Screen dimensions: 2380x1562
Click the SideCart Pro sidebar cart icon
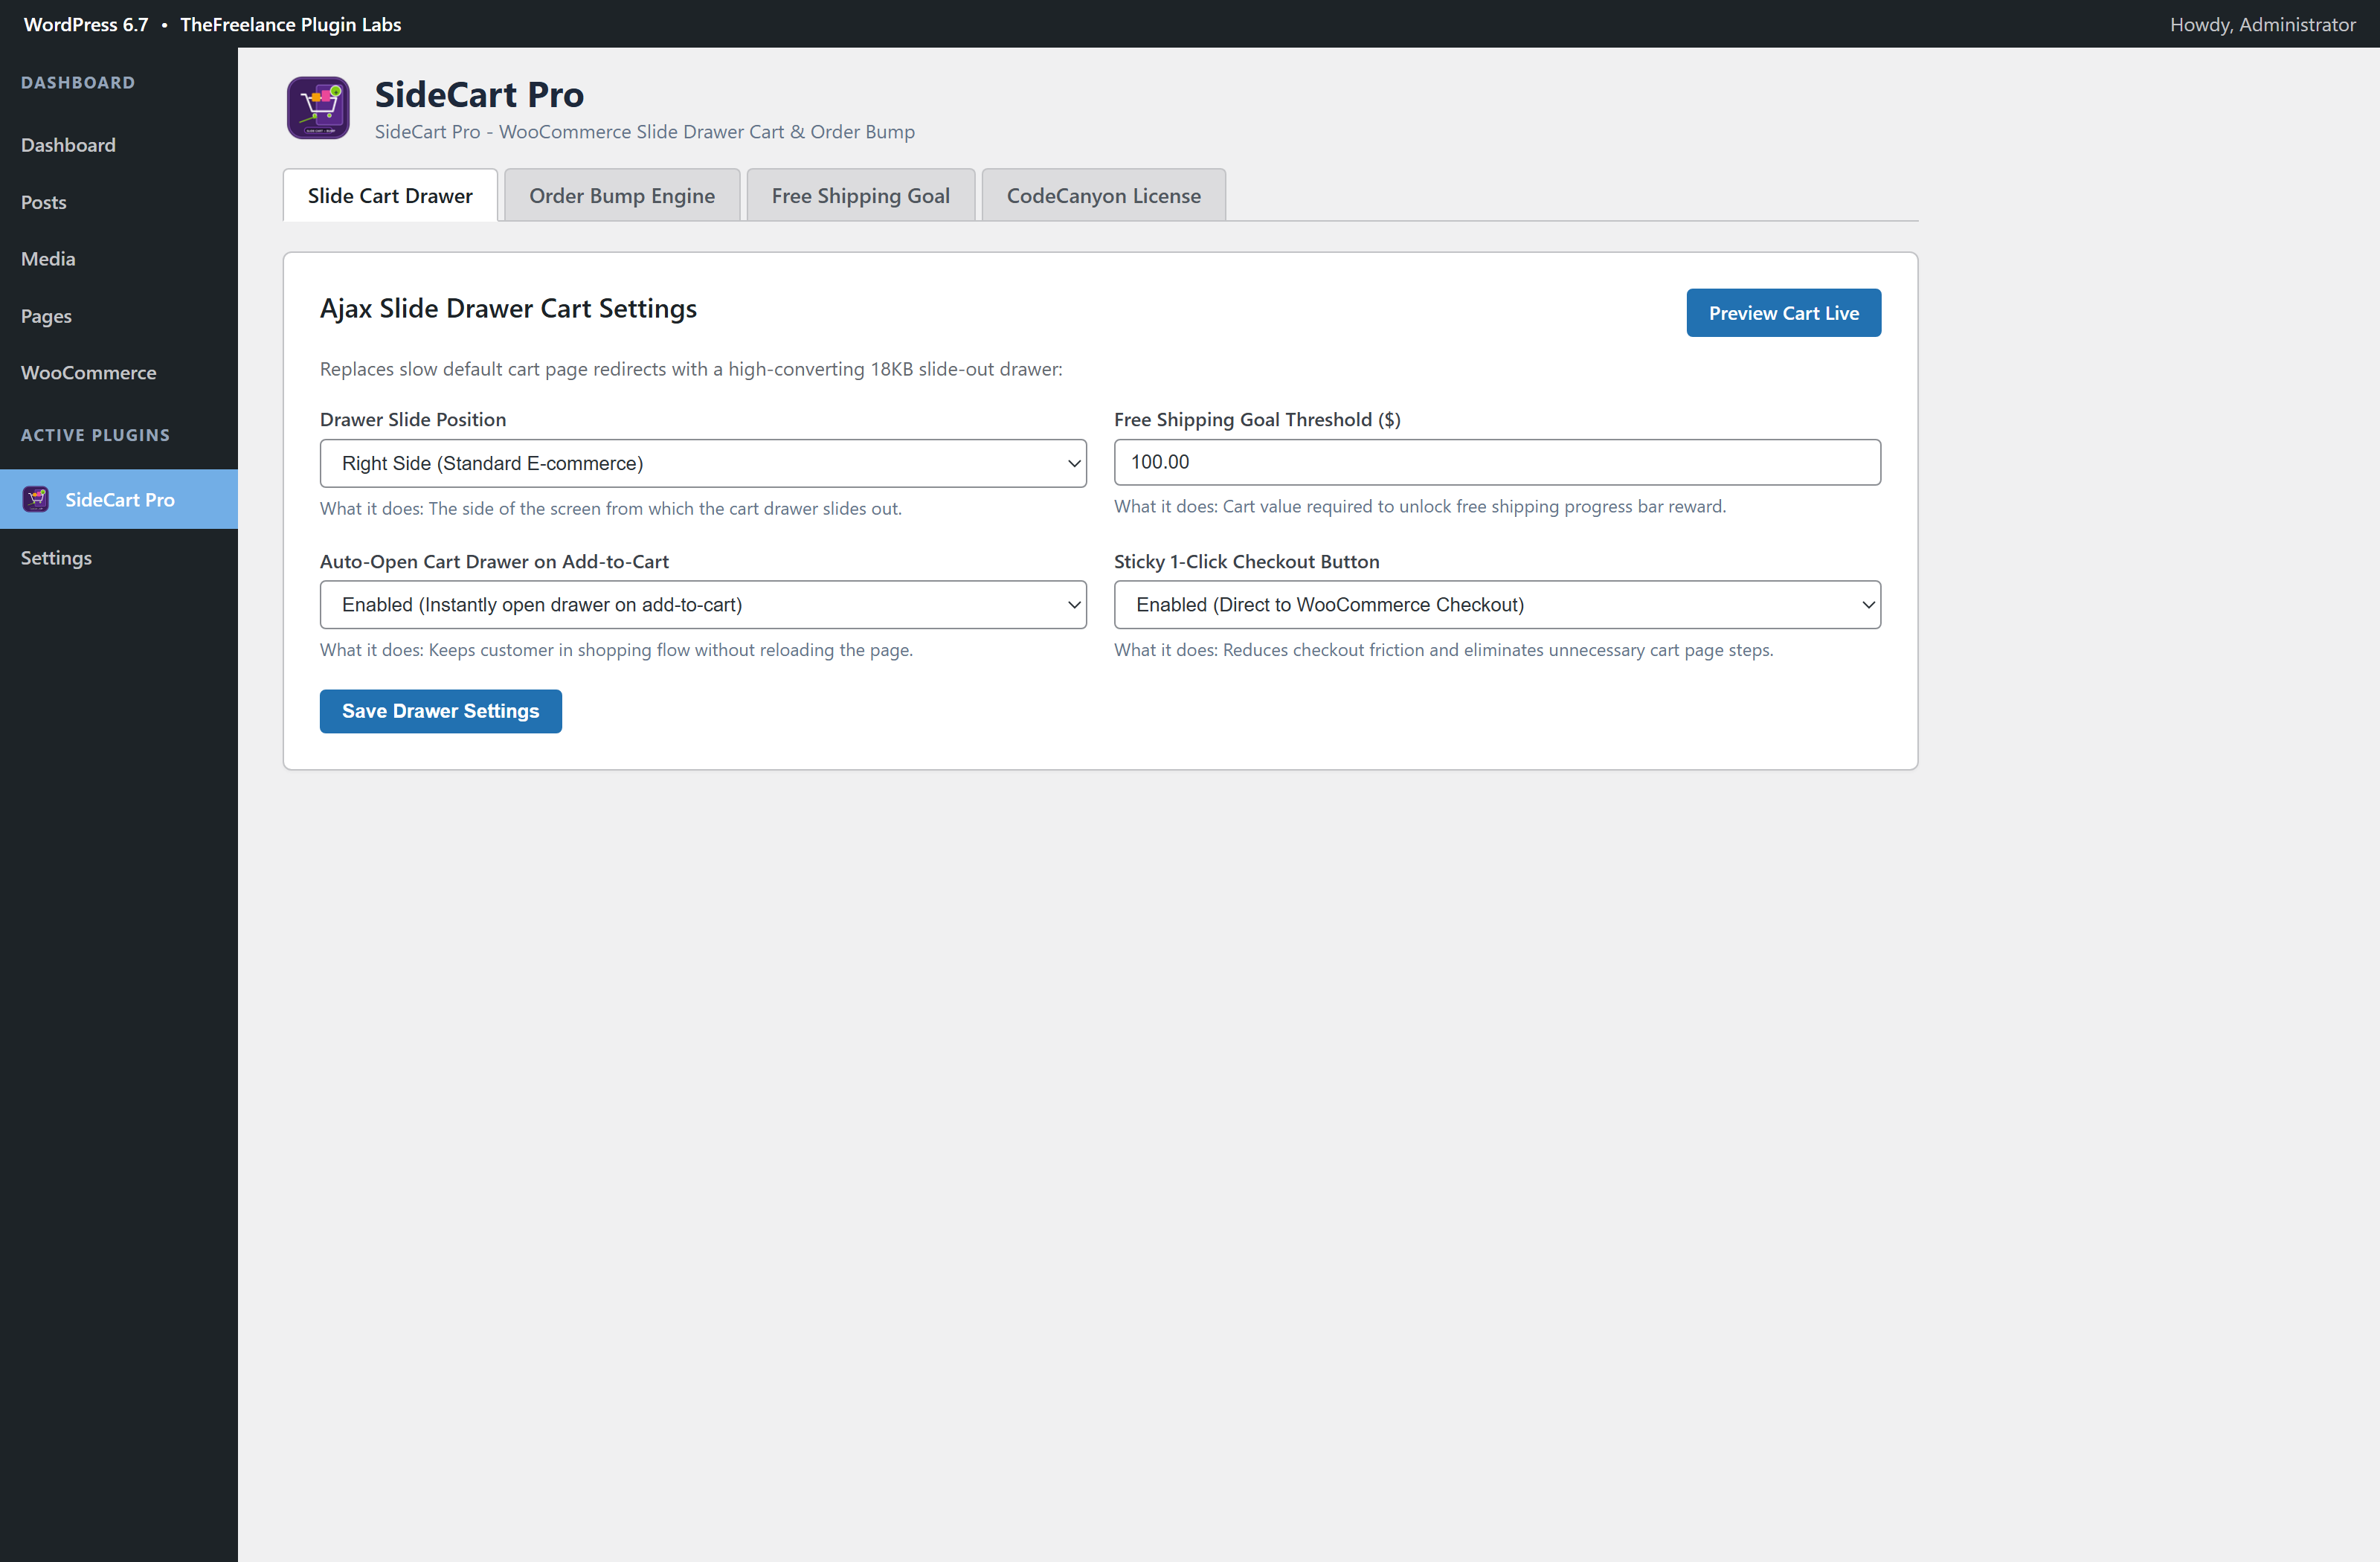coord(36,499)
